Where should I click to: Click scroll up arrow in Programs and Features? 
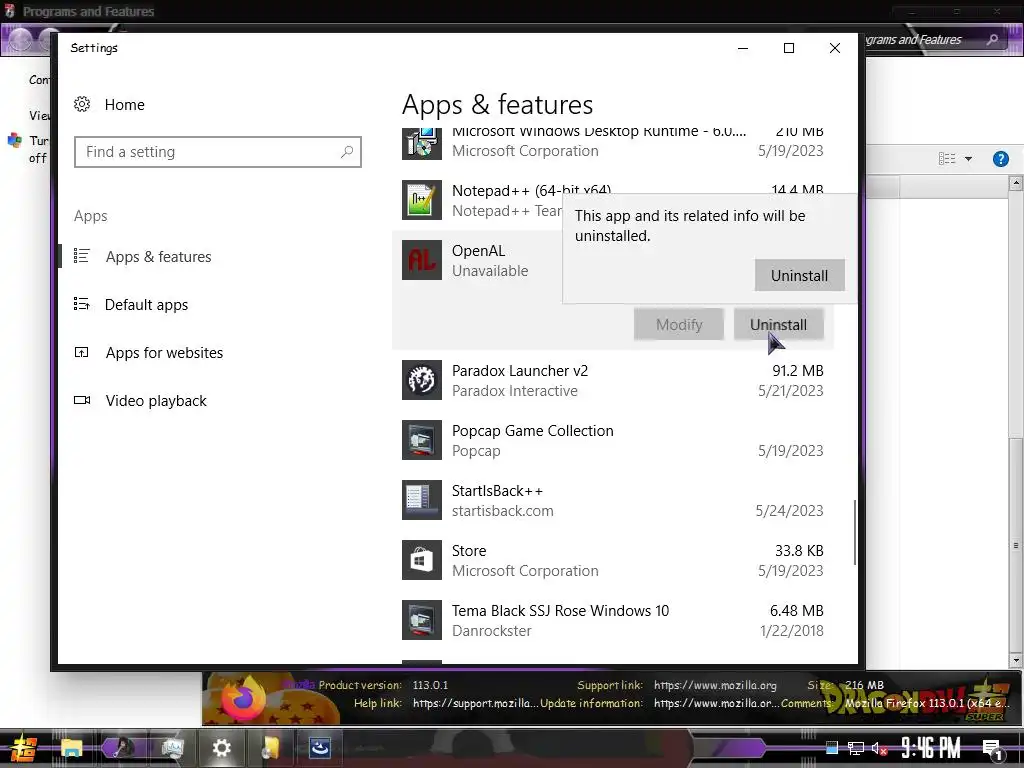[1016, 184]
